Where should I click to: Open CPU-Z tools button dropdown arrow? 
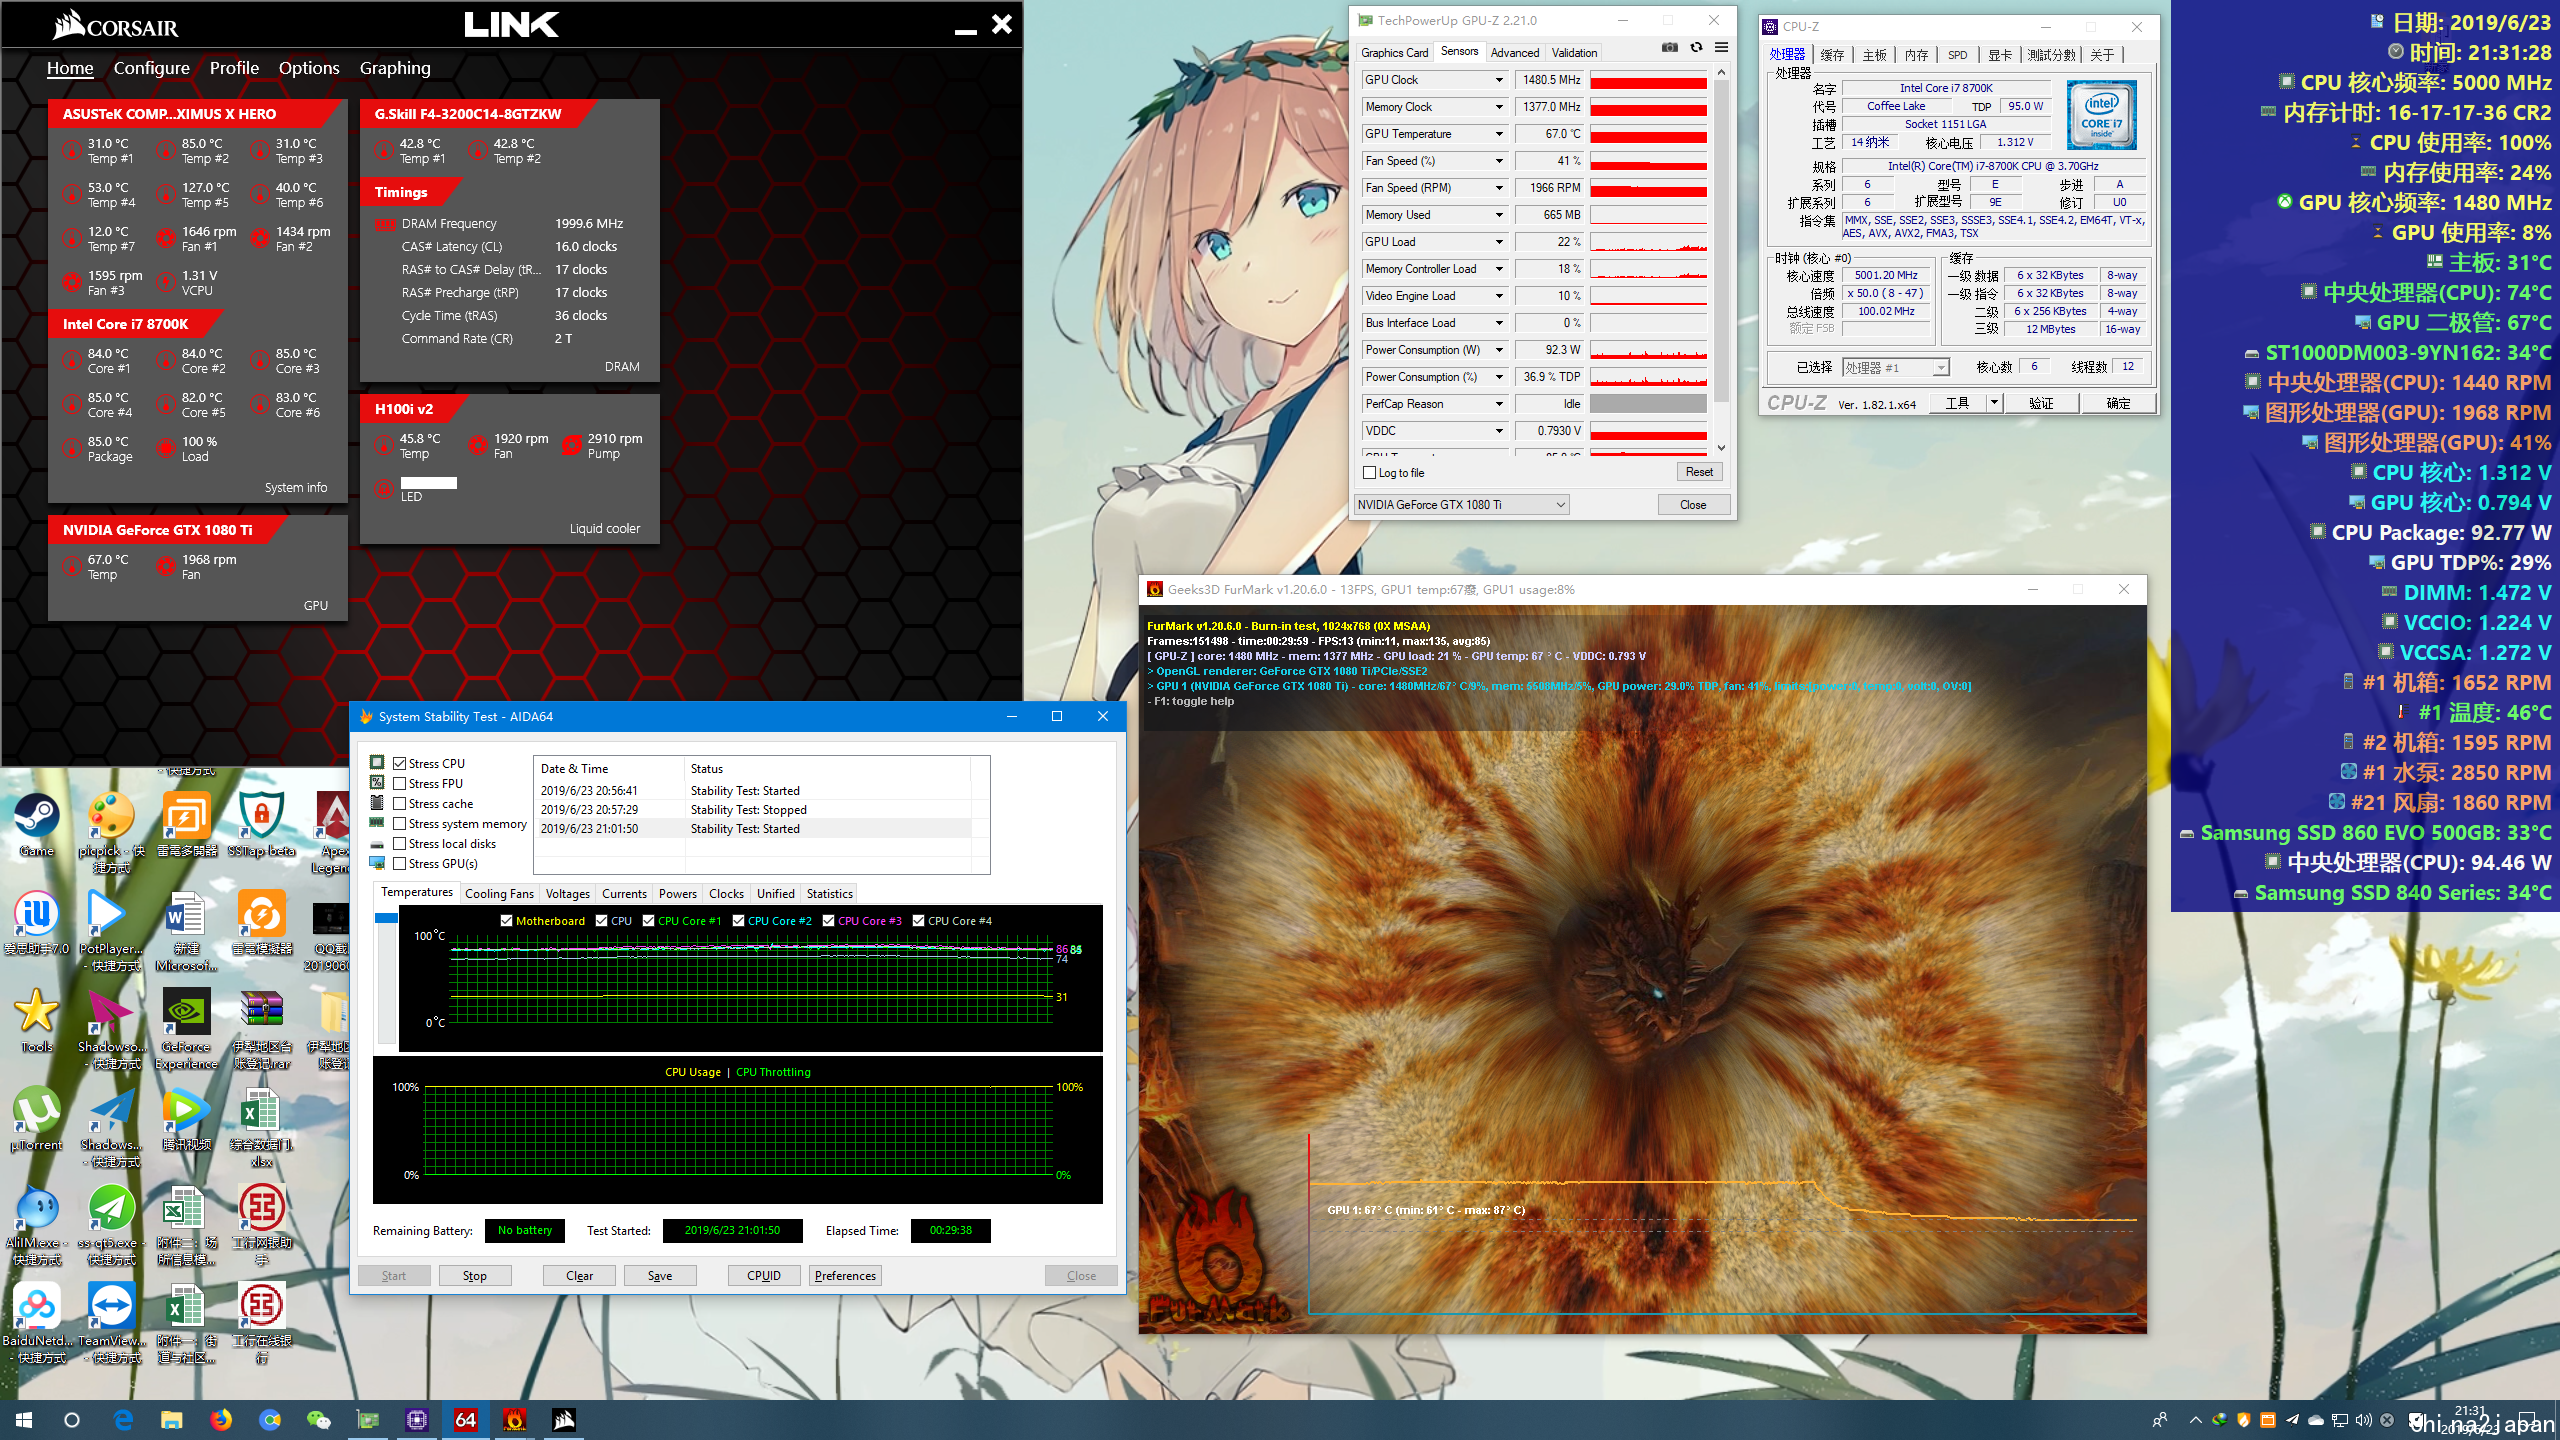(1994, 402)
